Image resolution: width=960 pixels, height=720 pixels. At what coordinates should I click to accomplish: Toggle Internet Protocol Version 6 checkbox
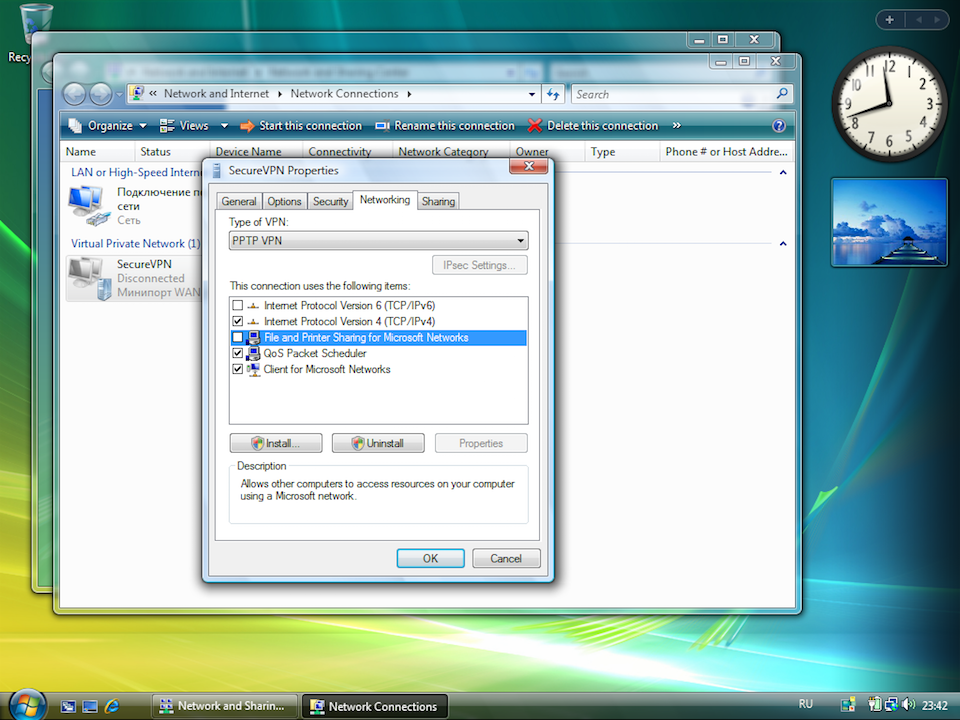coord(238,306)
